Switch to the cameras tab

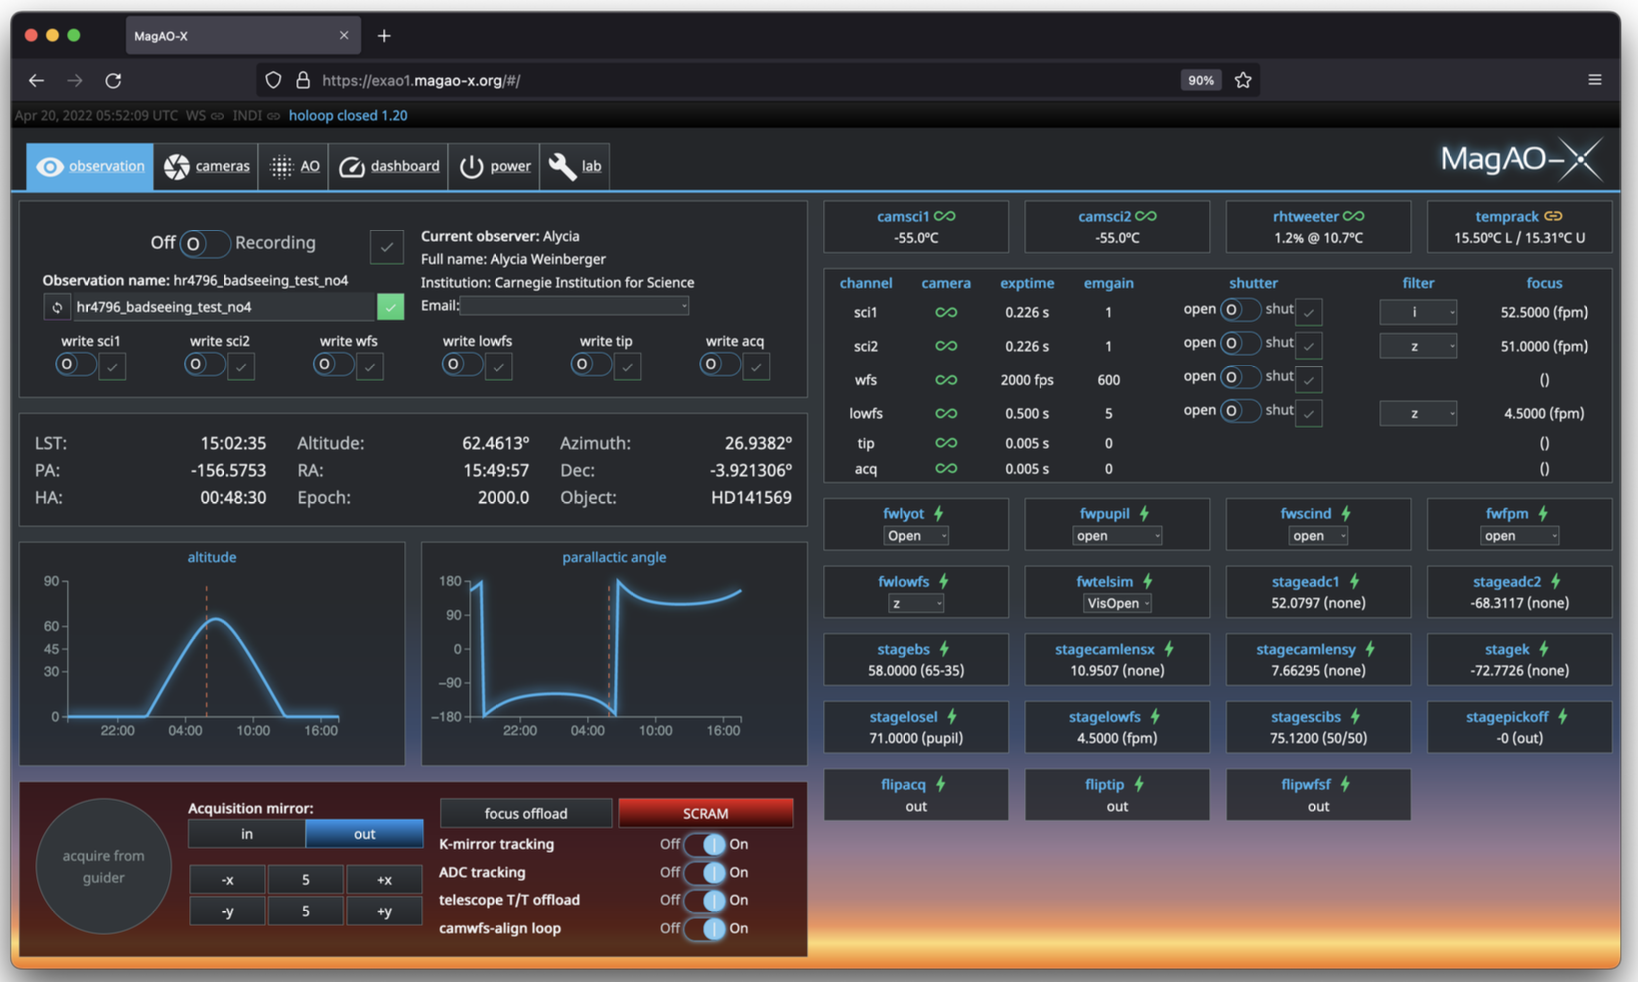[x=207, y=166]
